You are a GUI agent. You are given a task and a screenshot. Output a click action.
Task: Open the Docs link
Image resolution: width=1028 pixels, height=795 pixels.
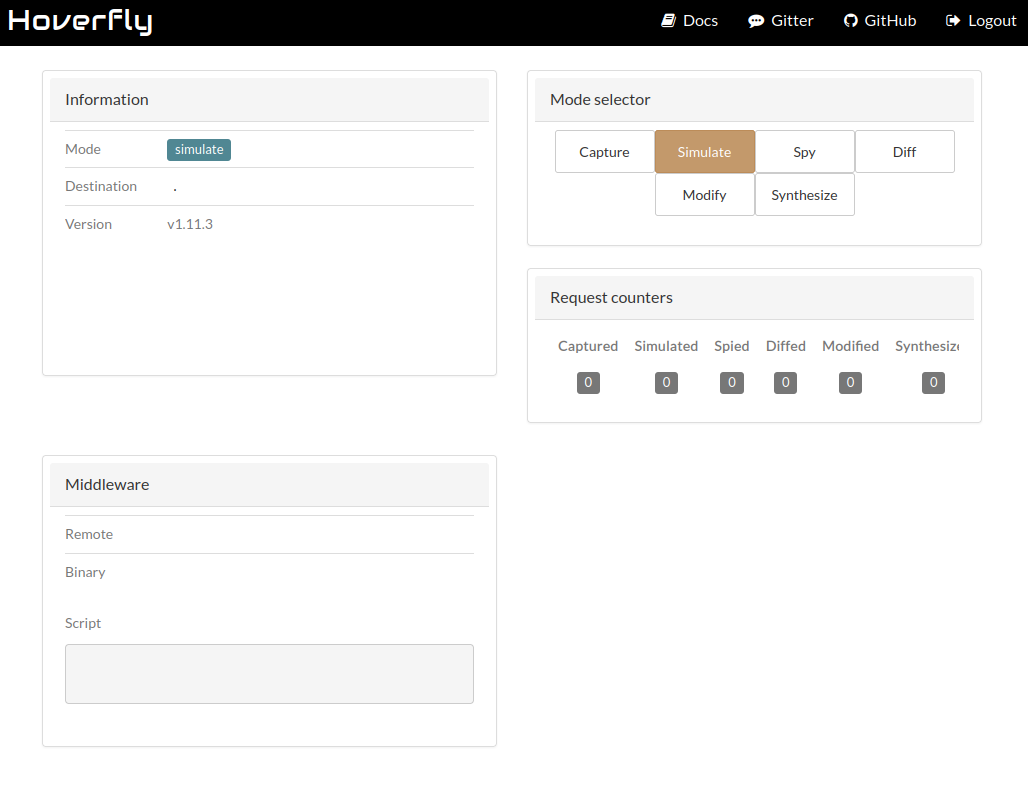(x=700, y=21)
